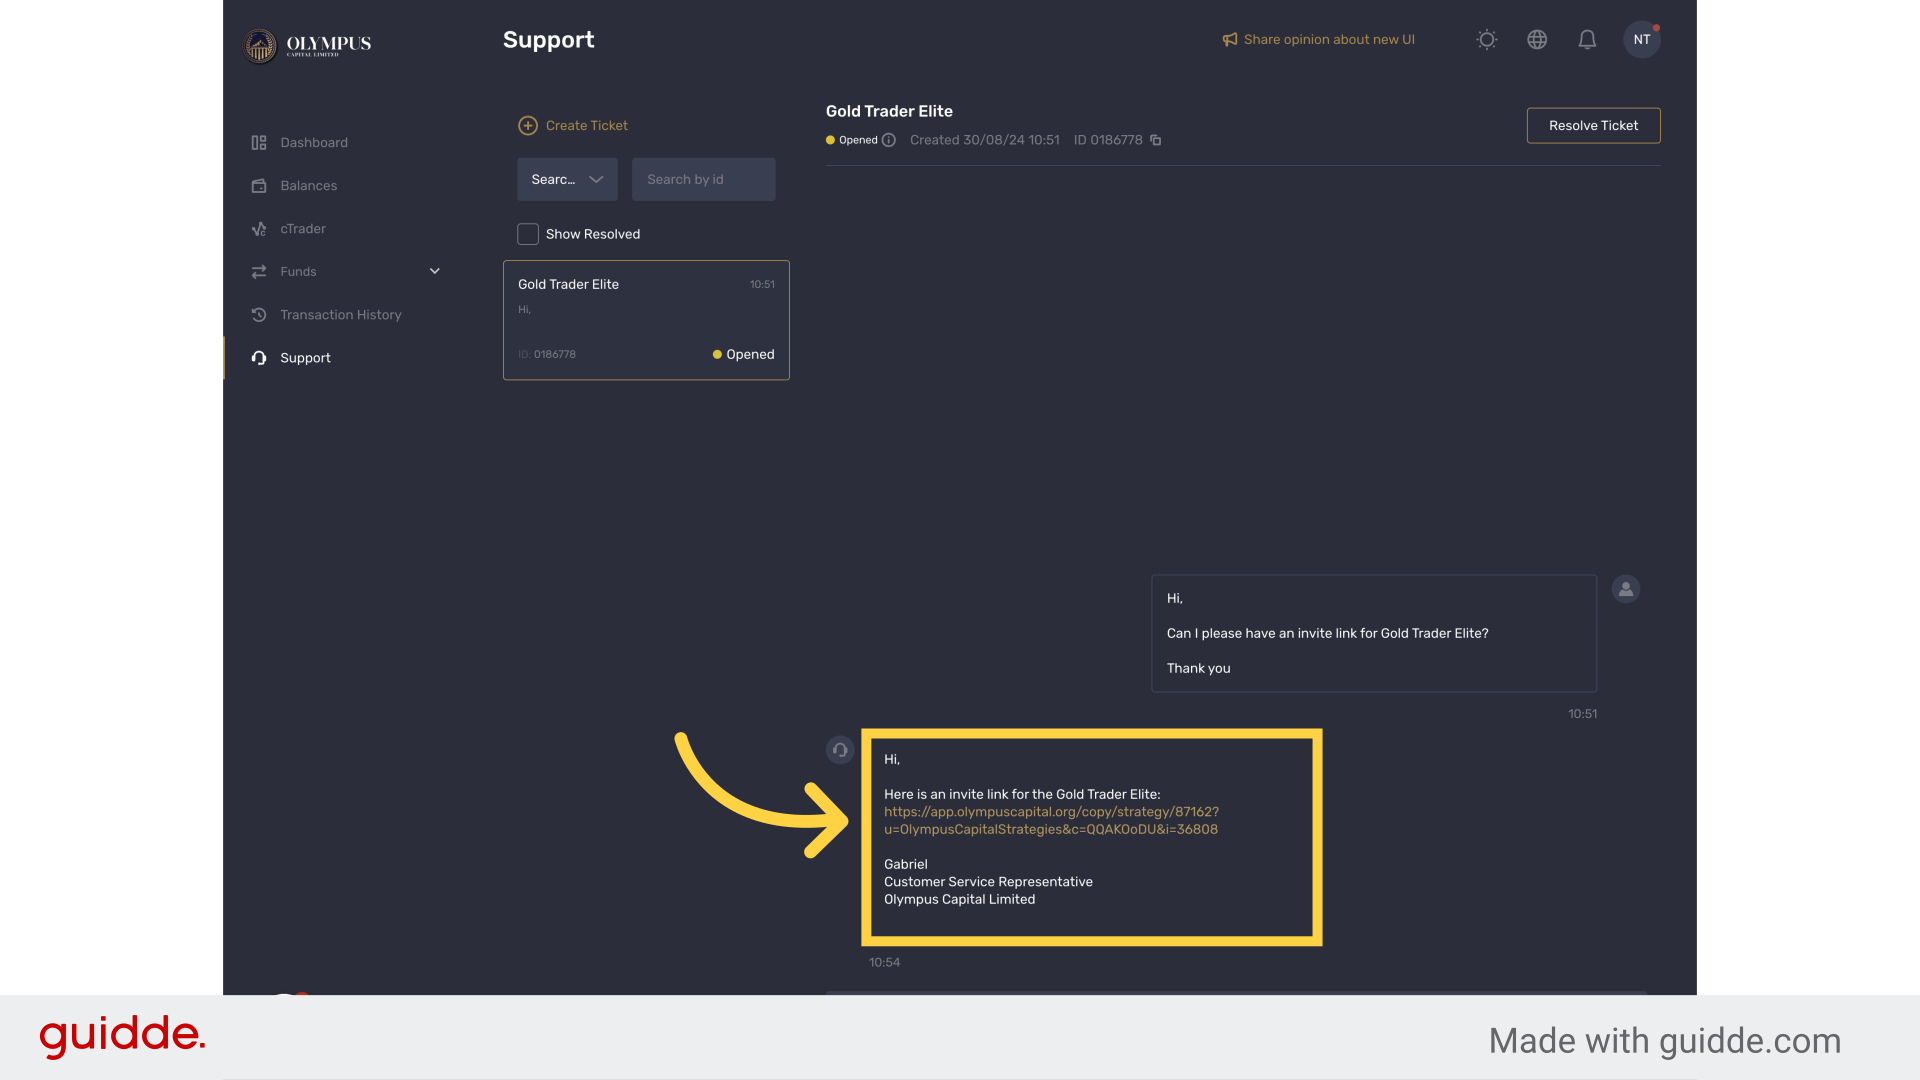The image size is (1920, 1080).
Task: Expand the Funds submenu chevron
Action: 435,271
